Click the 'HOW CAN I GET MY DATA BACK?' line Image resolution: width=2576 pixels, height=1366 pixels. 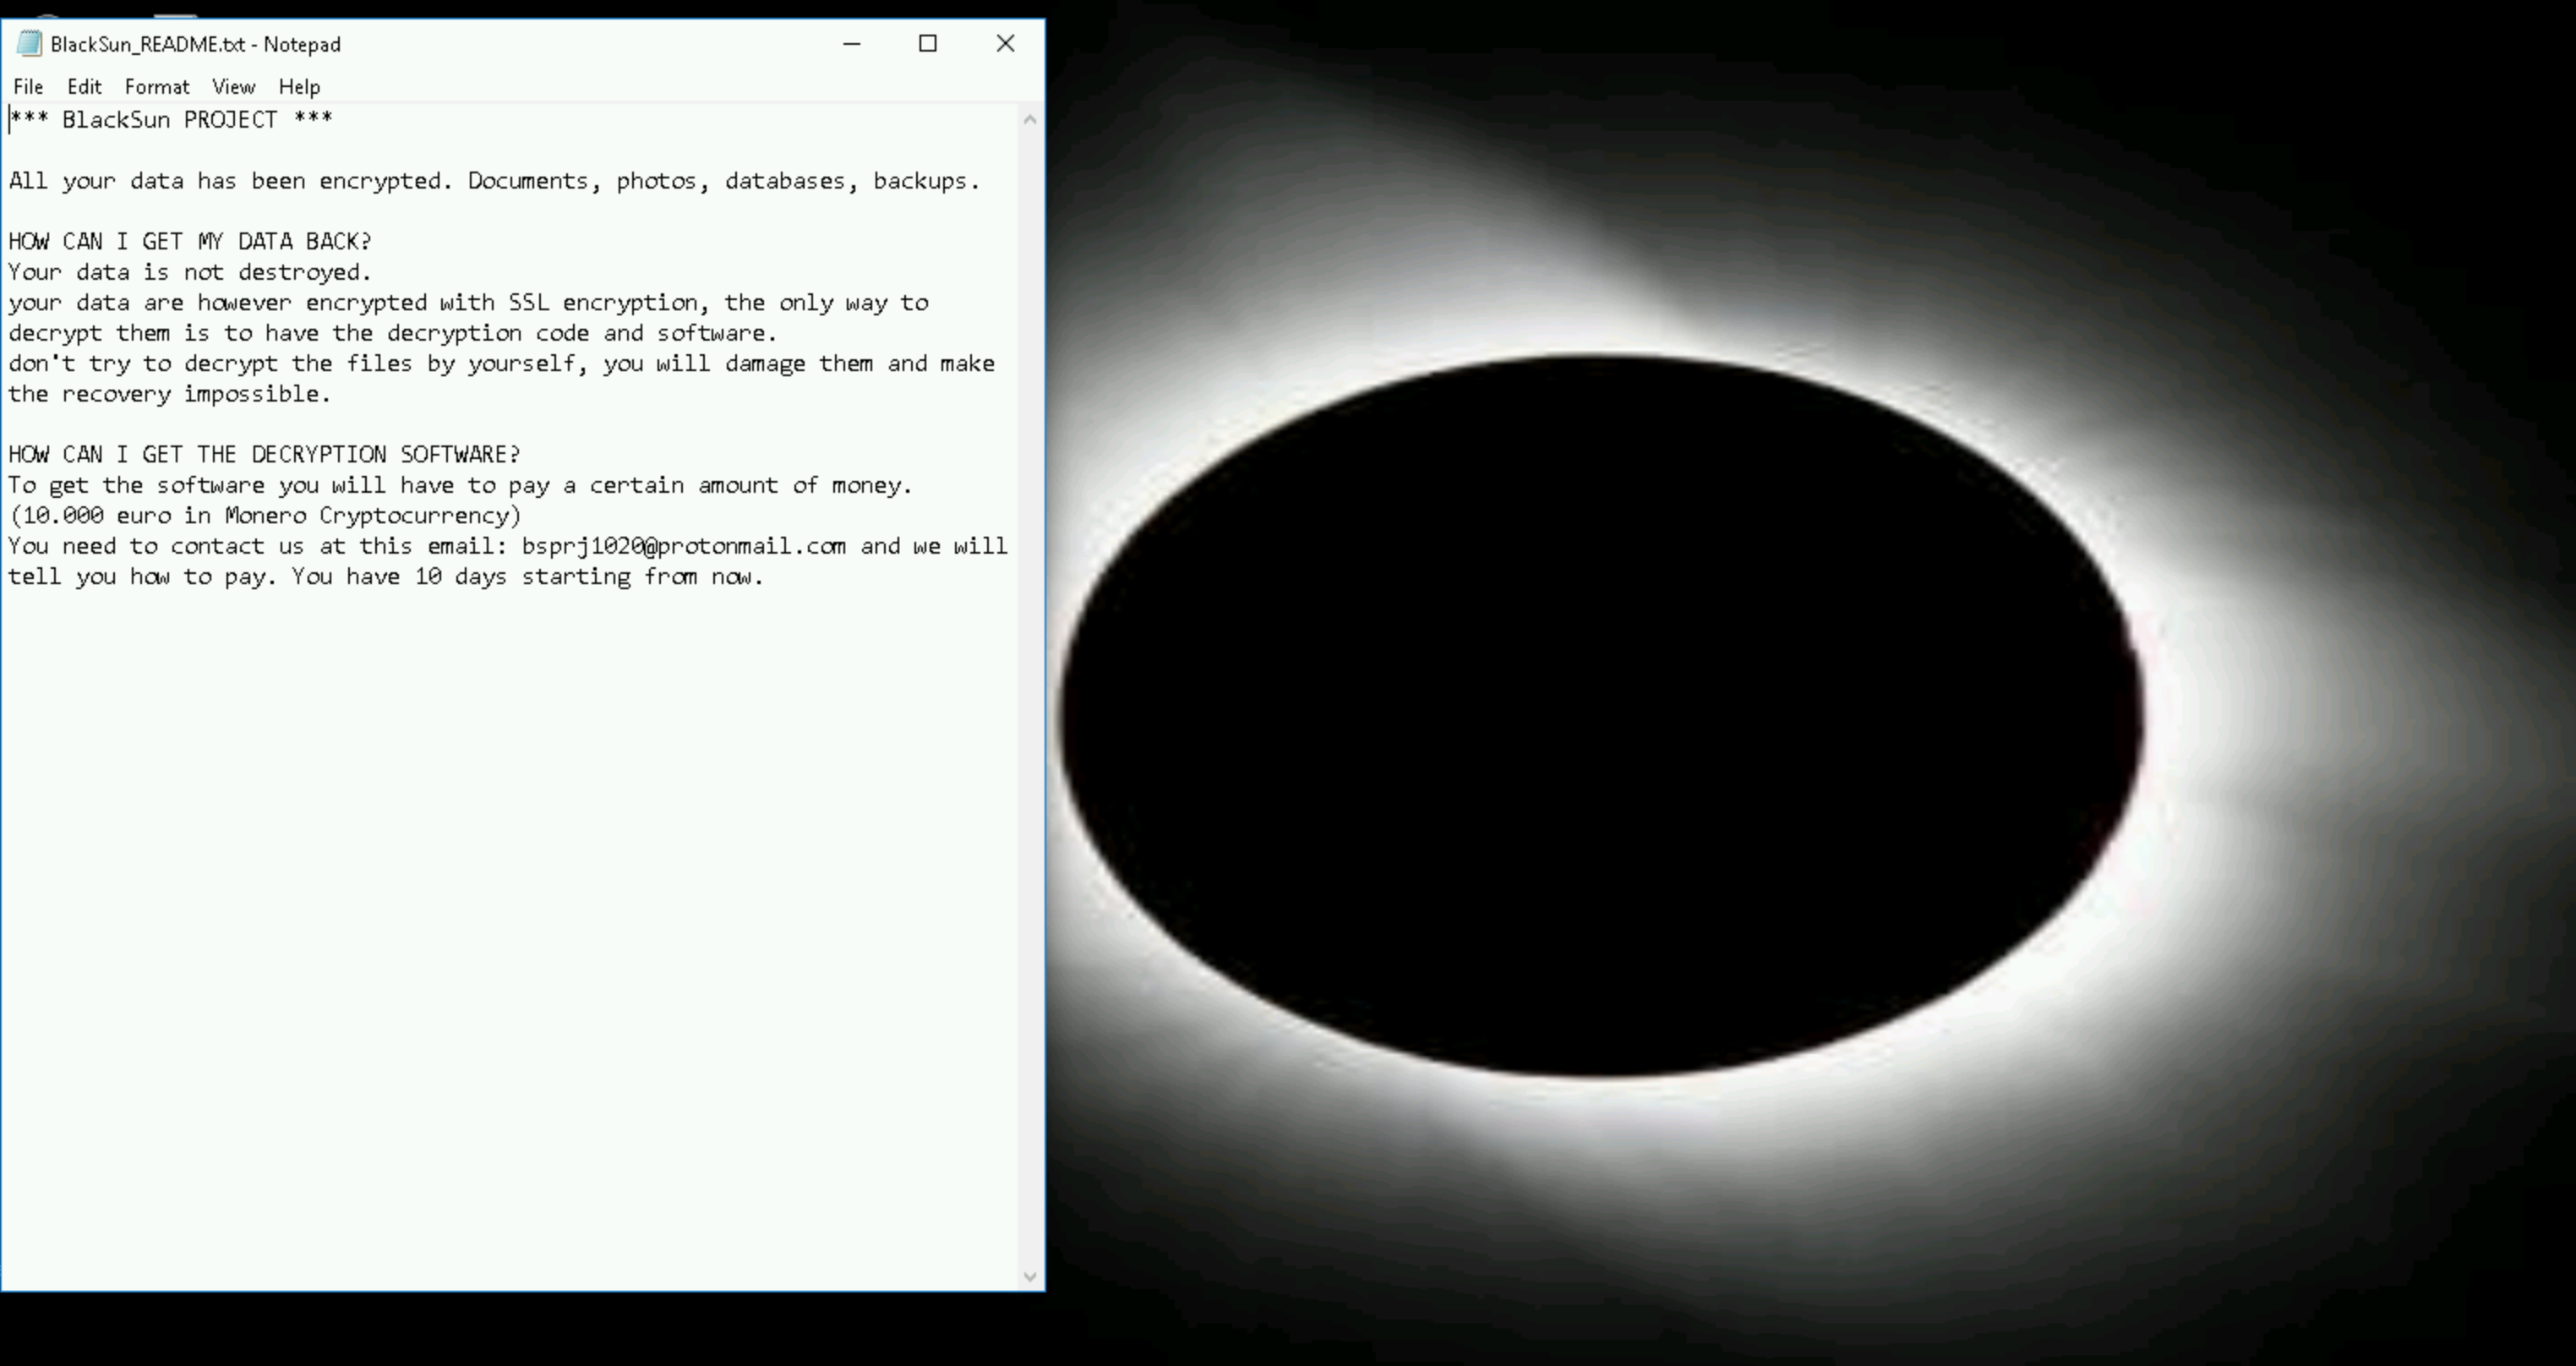[x=190, y=242]
